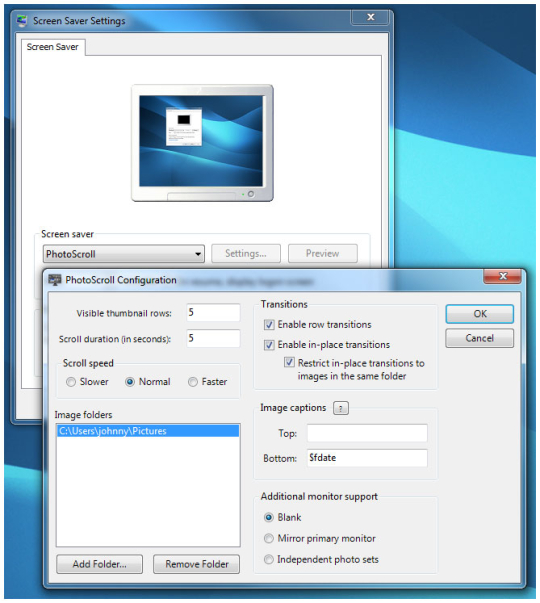This screenshot has width=540, height=603.
Task: Click the Bottom caption field with $fdate
Action: click(x=367, y=458)
